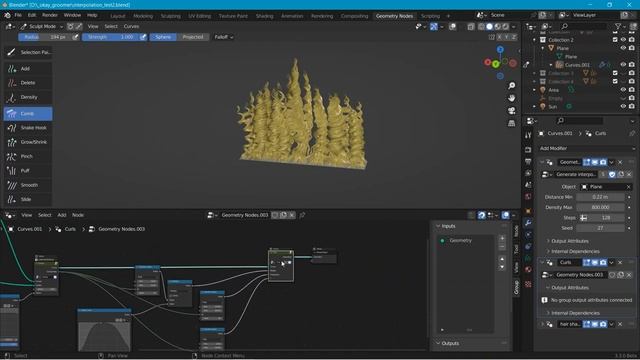This screenshot has height=360, width=640.
Task: Adjust the brush Radius slider
Action: (x=45, y=37)
